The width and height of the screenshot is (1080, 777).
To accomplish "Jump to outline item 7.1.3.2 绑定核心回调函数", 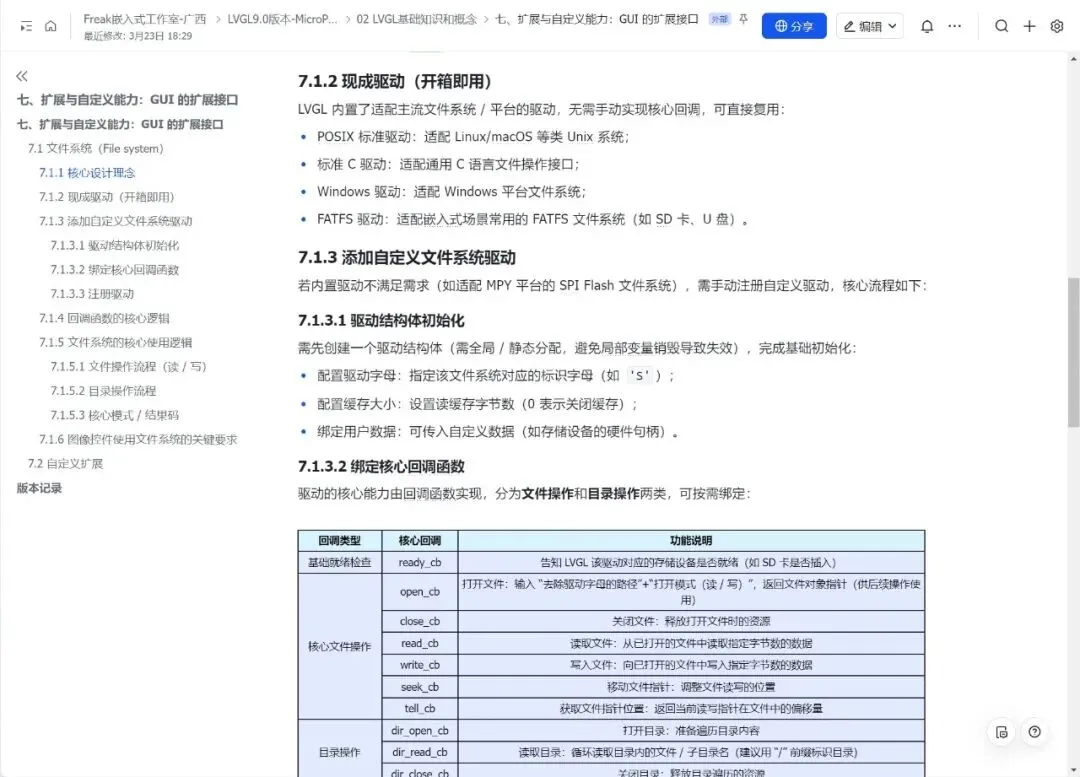I will coord(114,269).
